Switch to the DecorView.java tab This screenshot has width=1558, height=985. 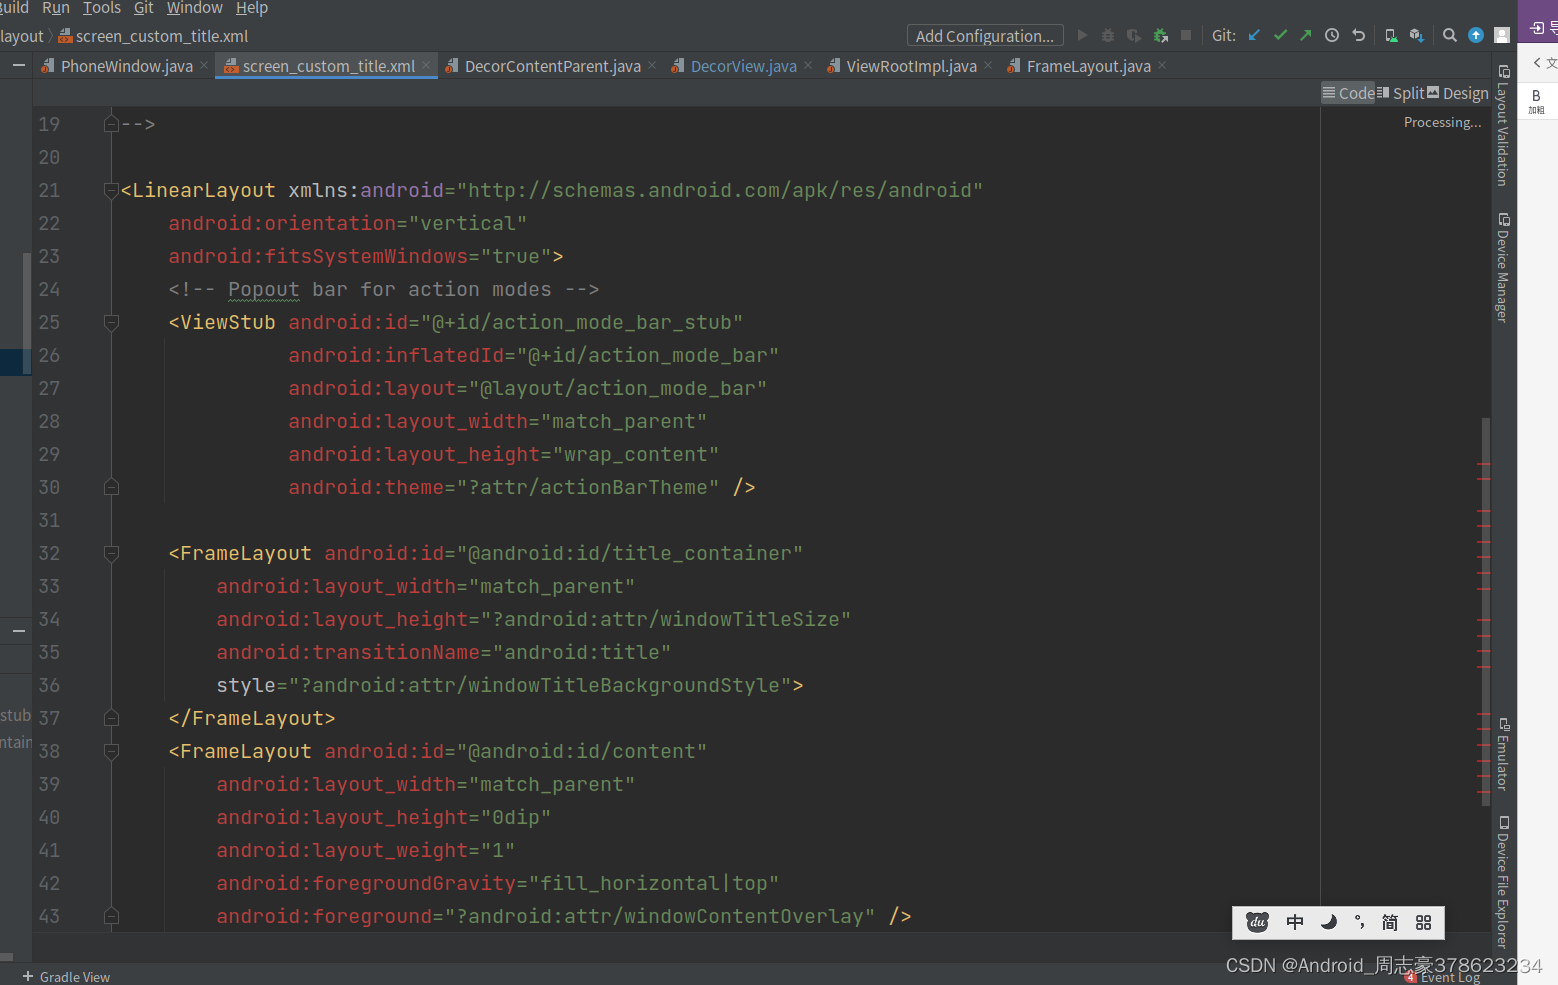(x=743, y=66)
